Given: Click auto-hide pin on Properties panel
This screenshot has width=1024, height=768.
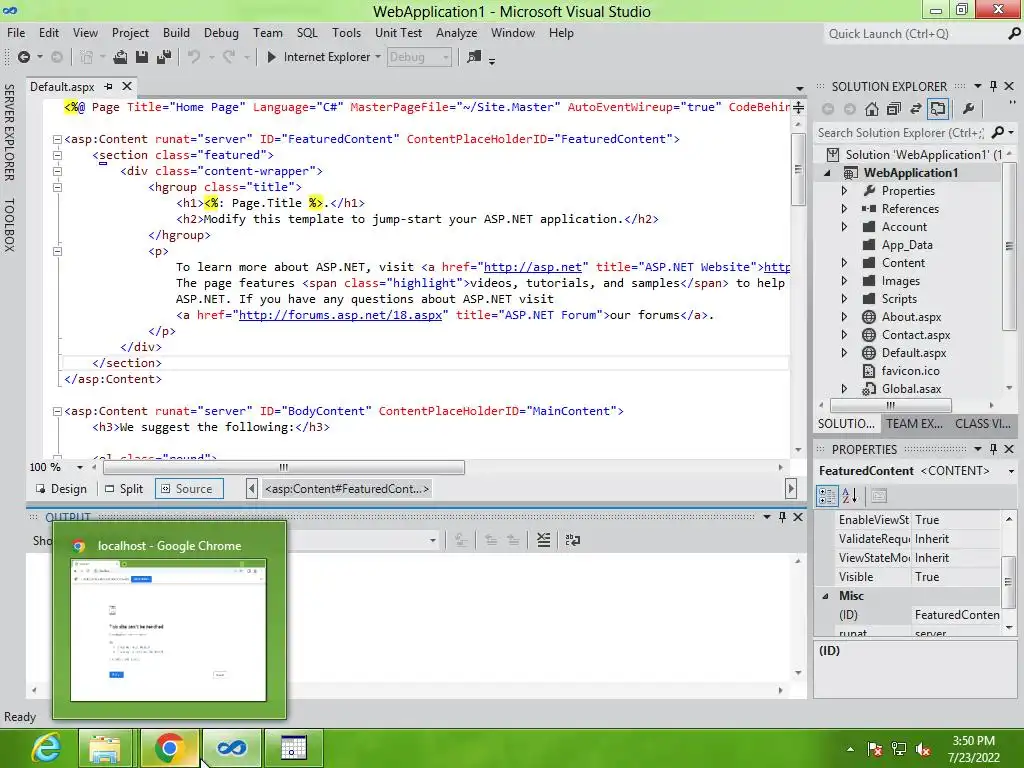Looking at the screenshot, I should pos(993,449).
